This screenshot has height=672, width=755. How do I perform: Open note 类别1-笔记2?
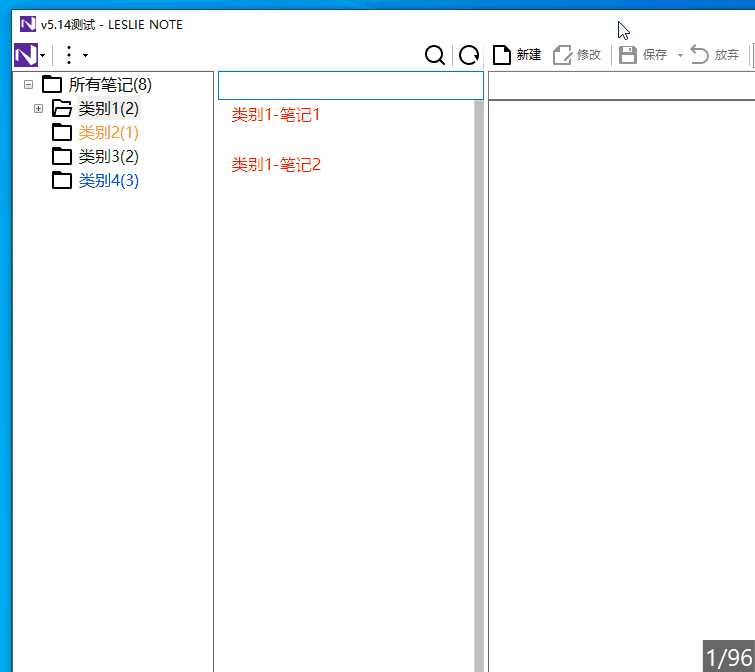276,165
